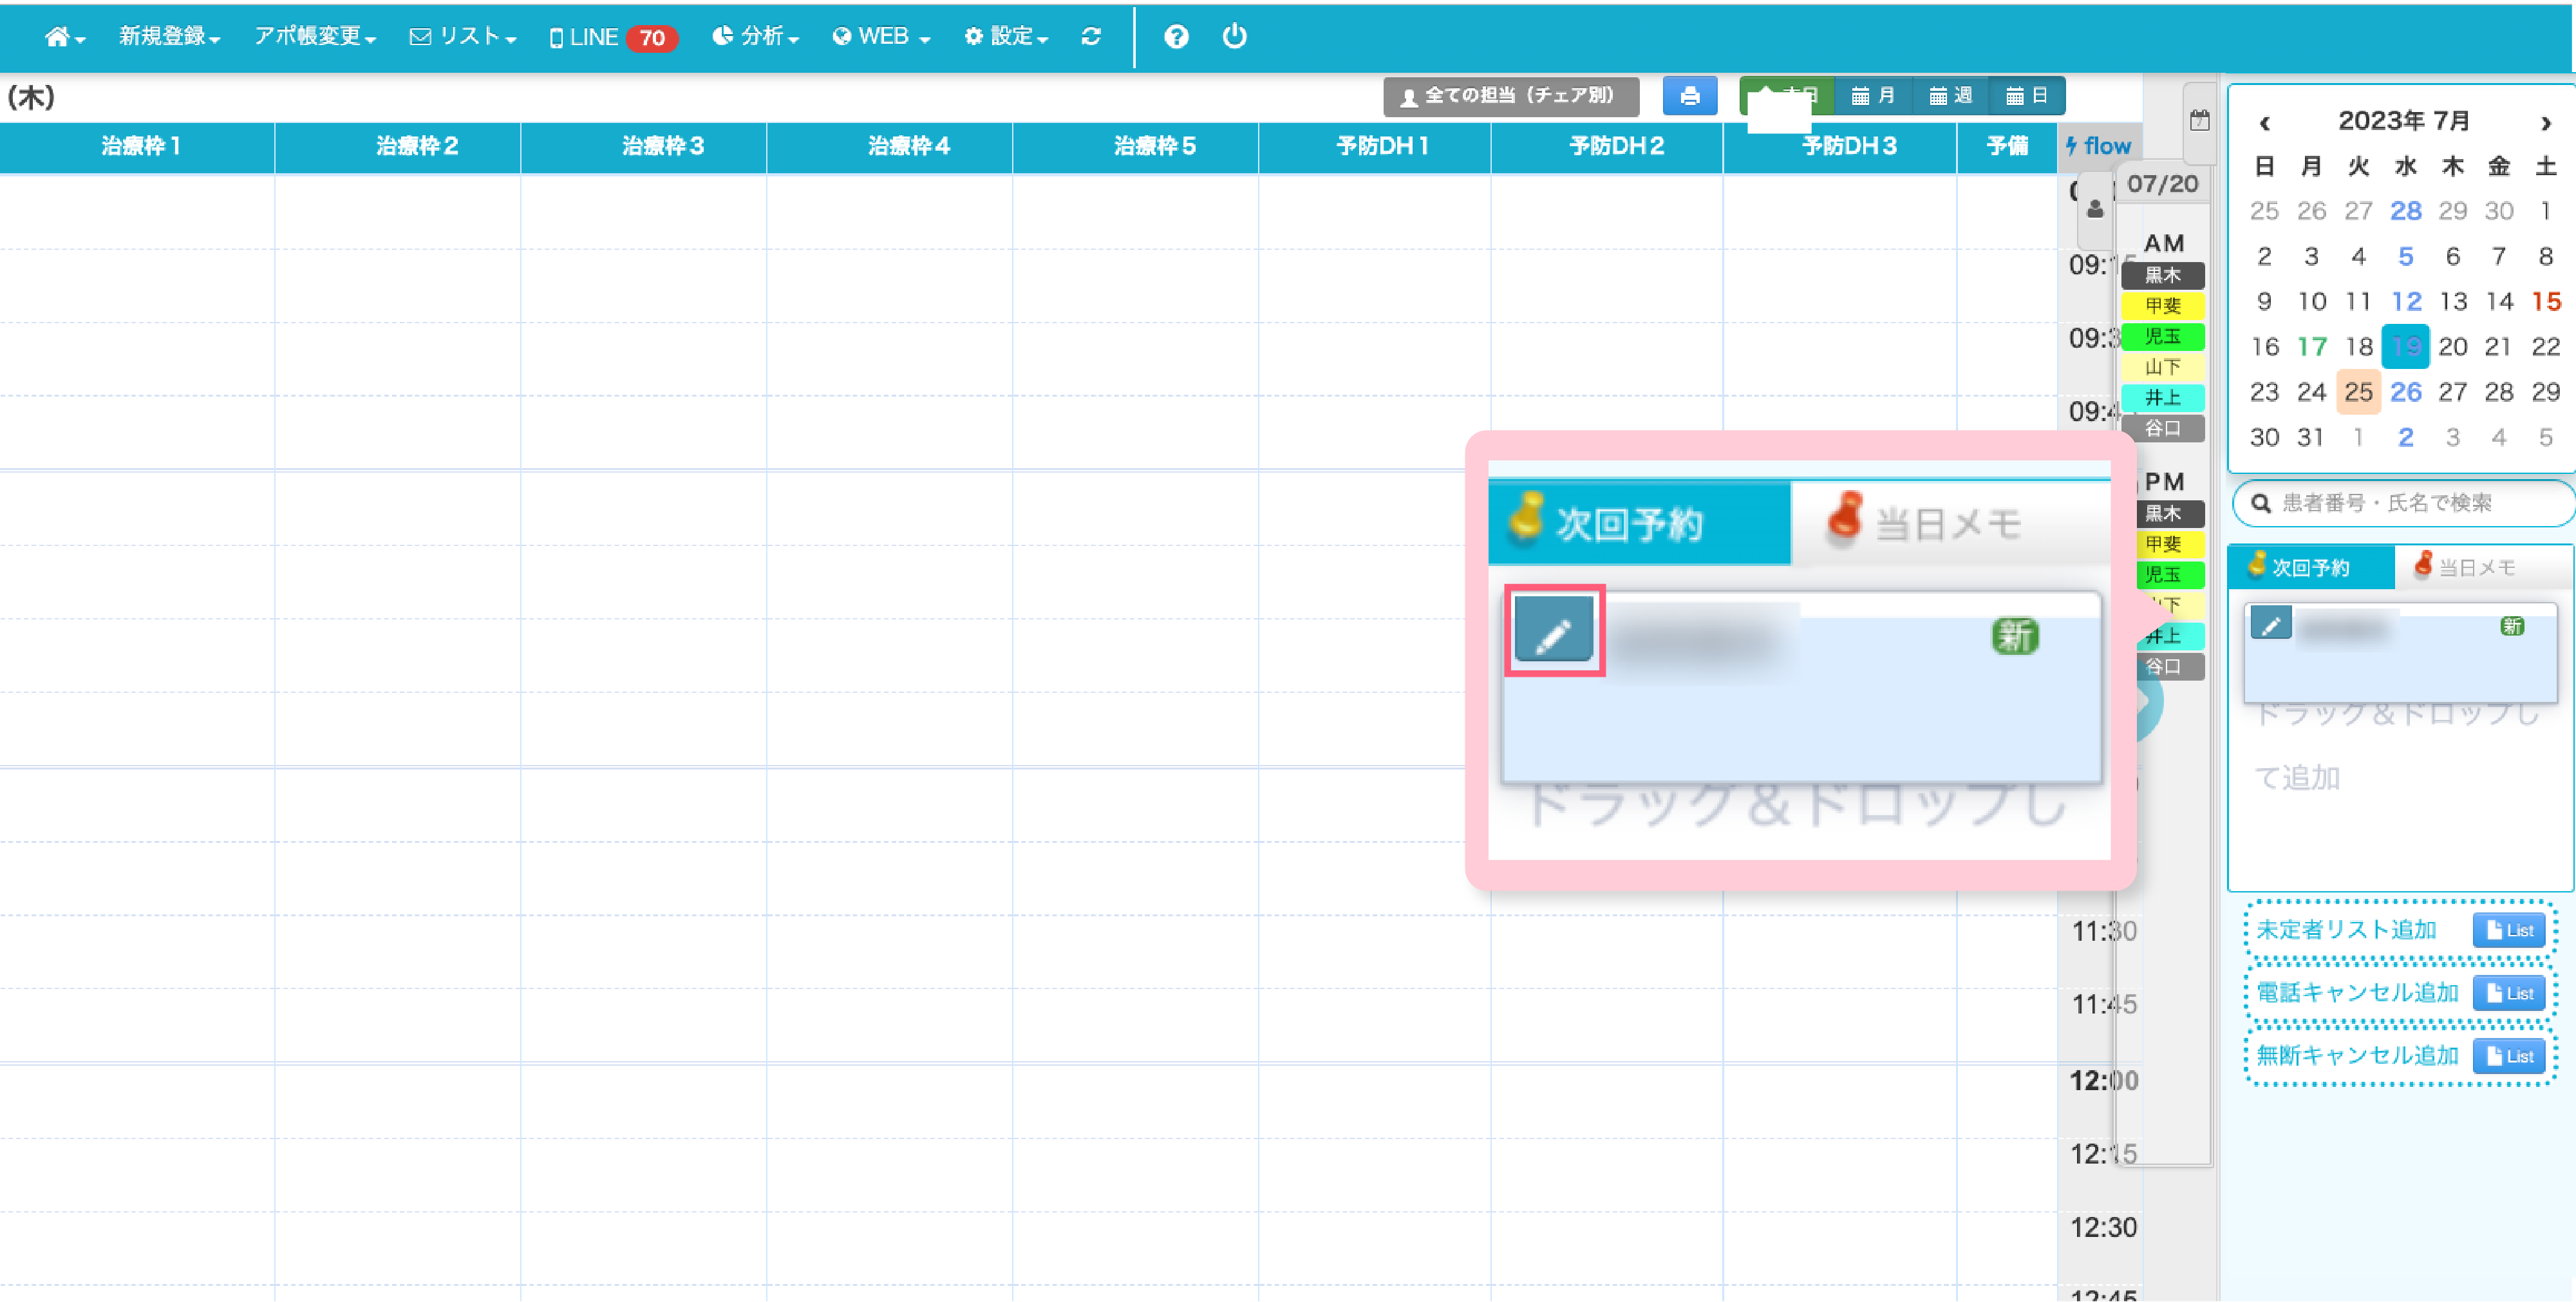Click the refresh arrows icon in the top bar
This screenshot has width=2576, height=1302.
tap(1091, 37)
